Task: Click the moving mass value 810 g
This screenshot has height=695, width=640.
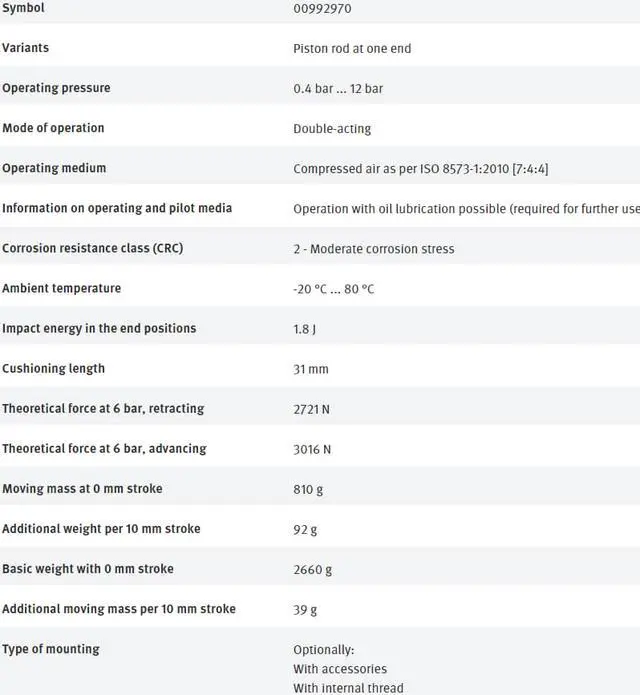Action: [x=308, y=489]
